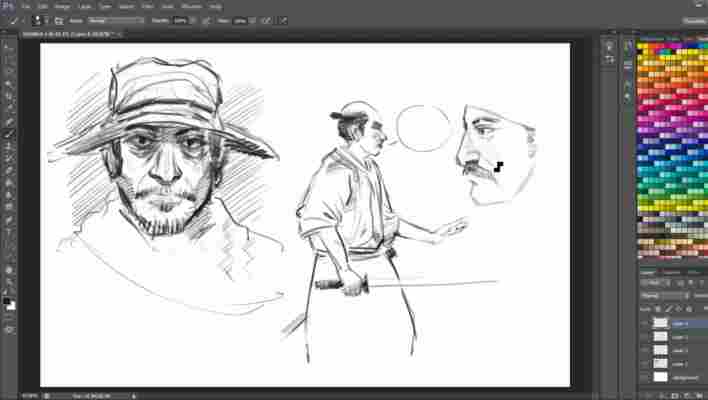Screen dimensions: 708x400
Task: Toggle lock all in Layers panel
Action: 689,309
